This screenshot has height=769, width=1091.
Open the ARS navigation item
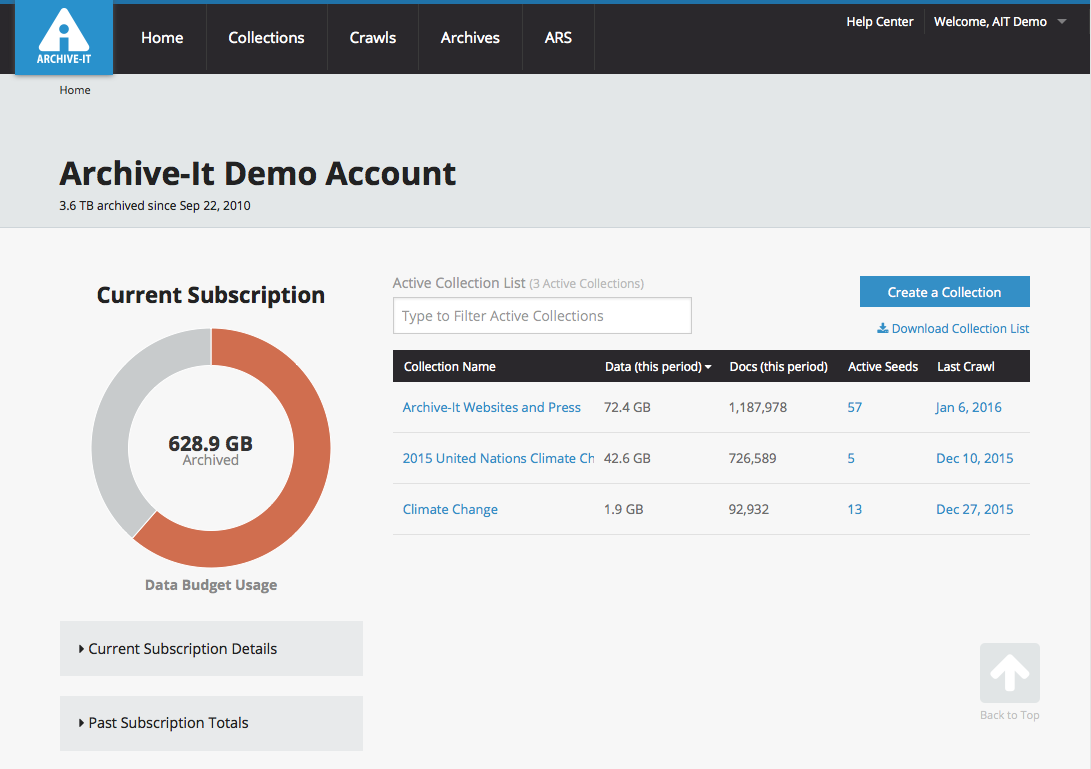coord(558,38)
